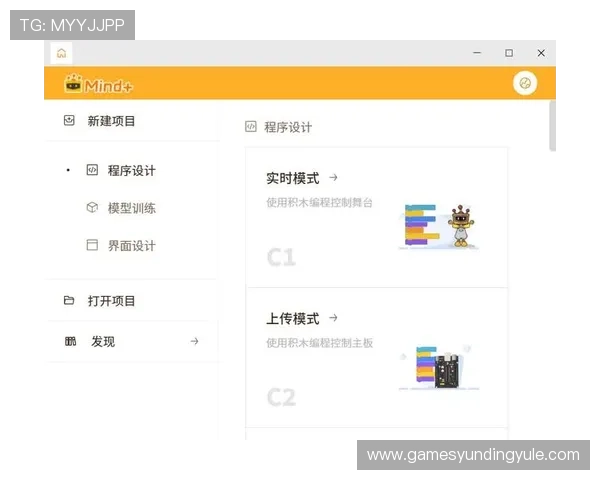Open 上传模式 title link

click(x=293, y=318)
